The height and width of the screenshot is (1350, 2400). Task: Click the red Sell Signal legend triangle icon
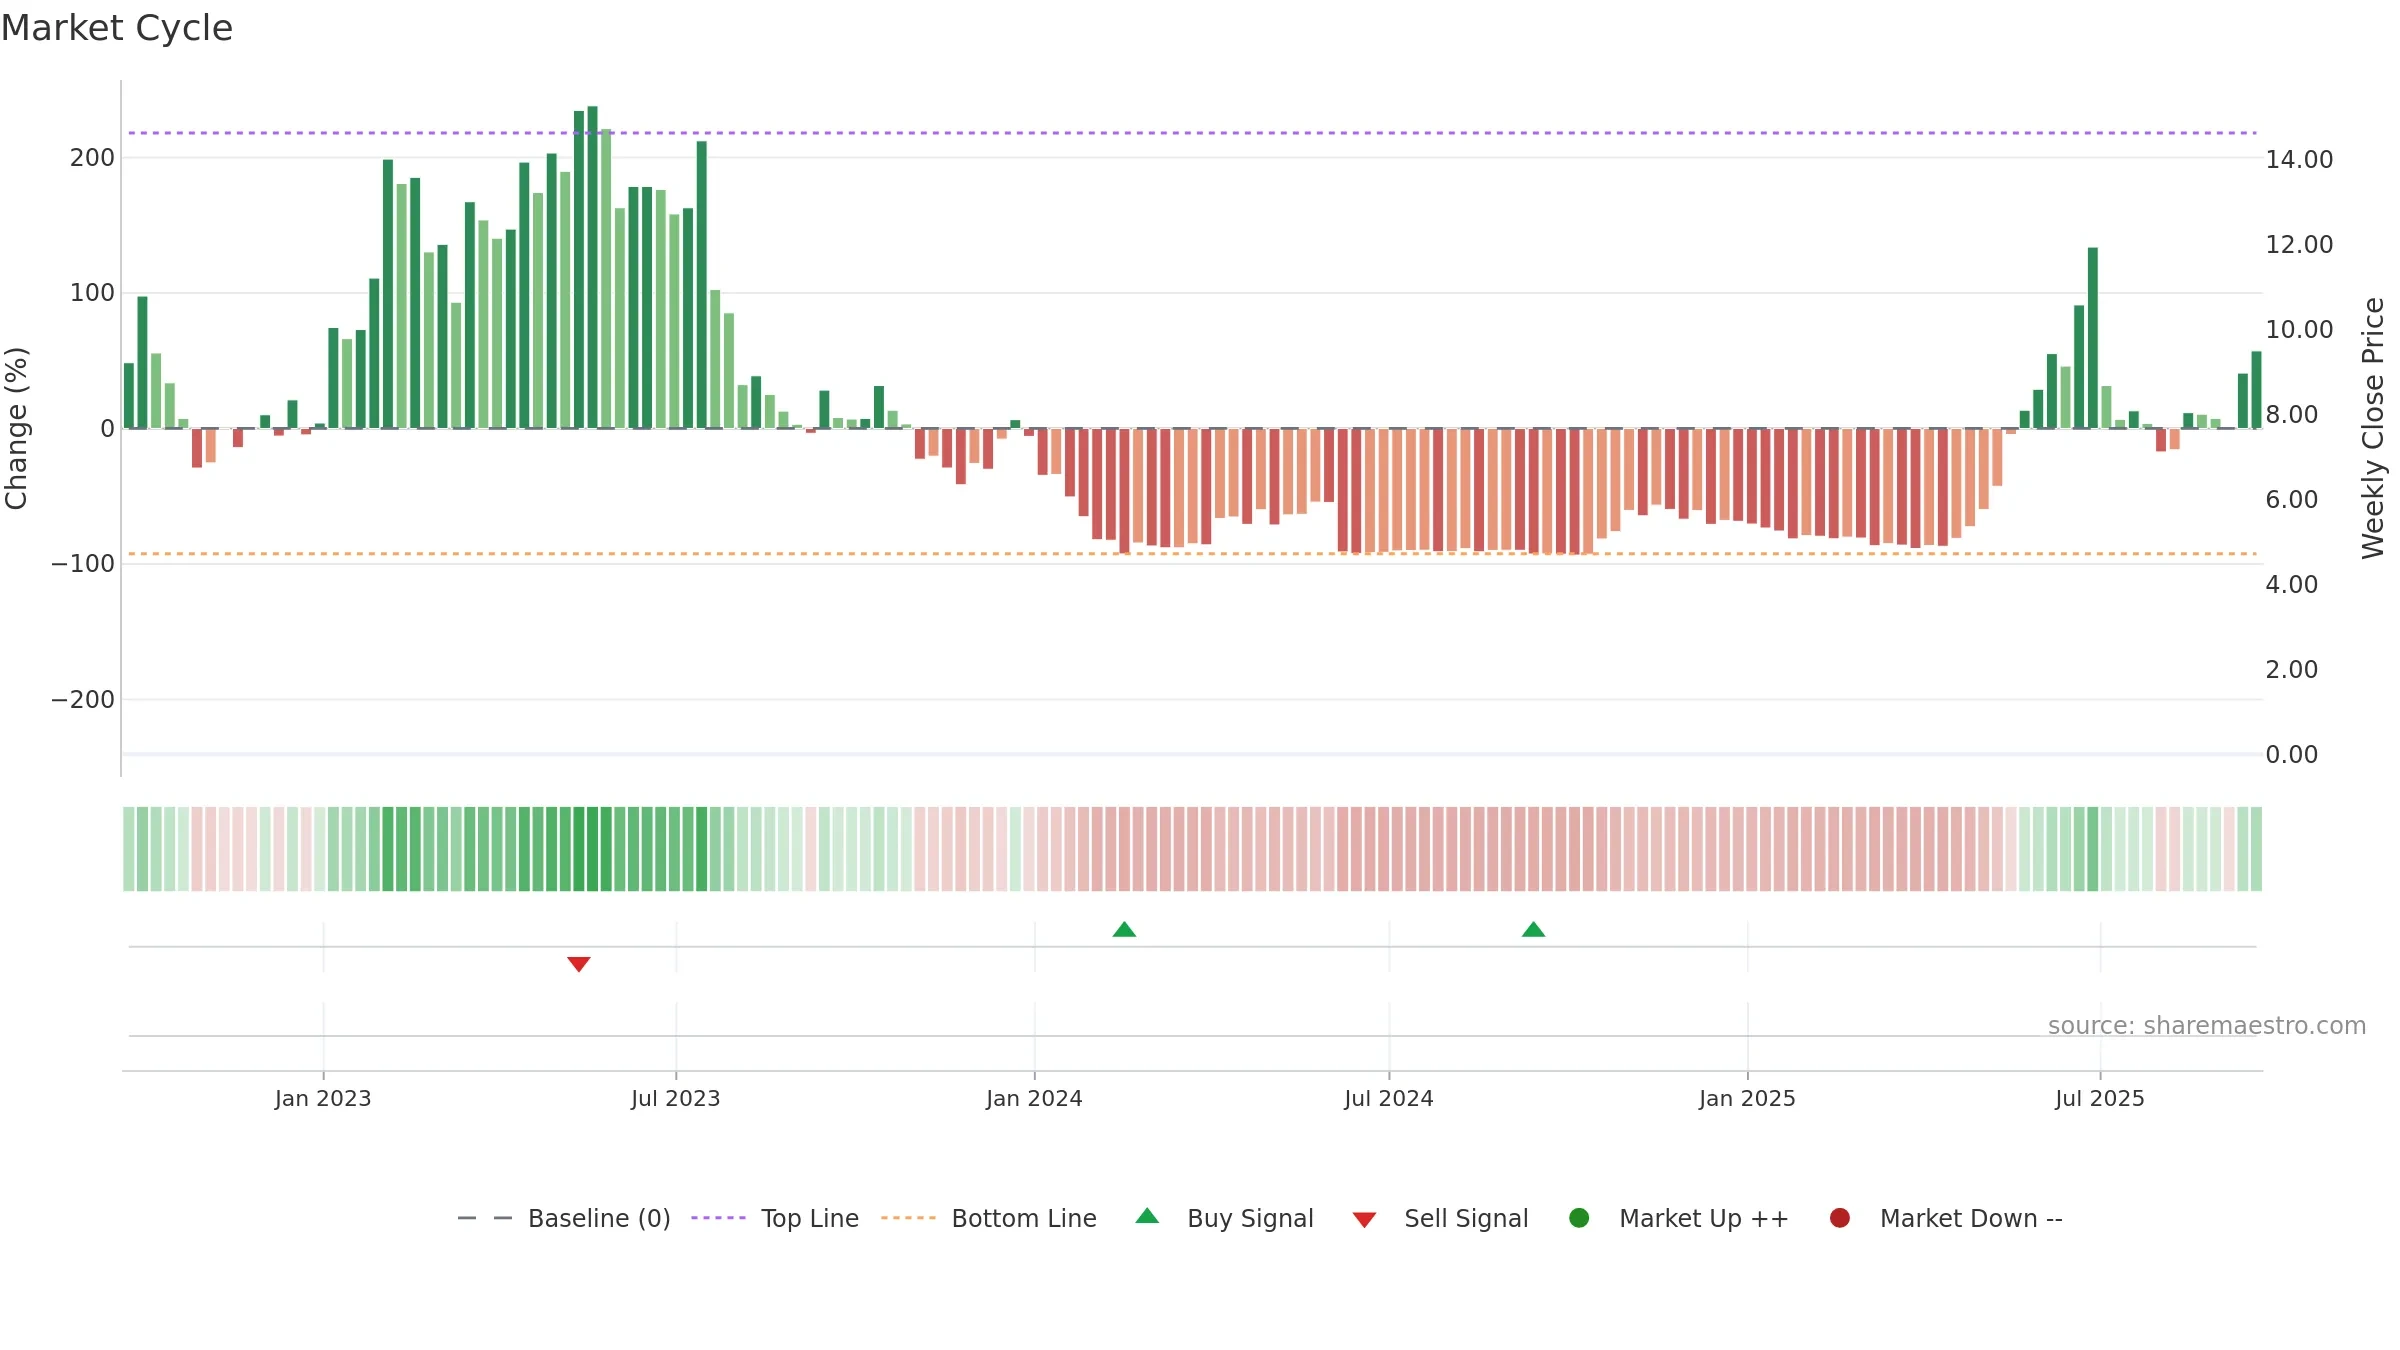pos(1364,1220)
